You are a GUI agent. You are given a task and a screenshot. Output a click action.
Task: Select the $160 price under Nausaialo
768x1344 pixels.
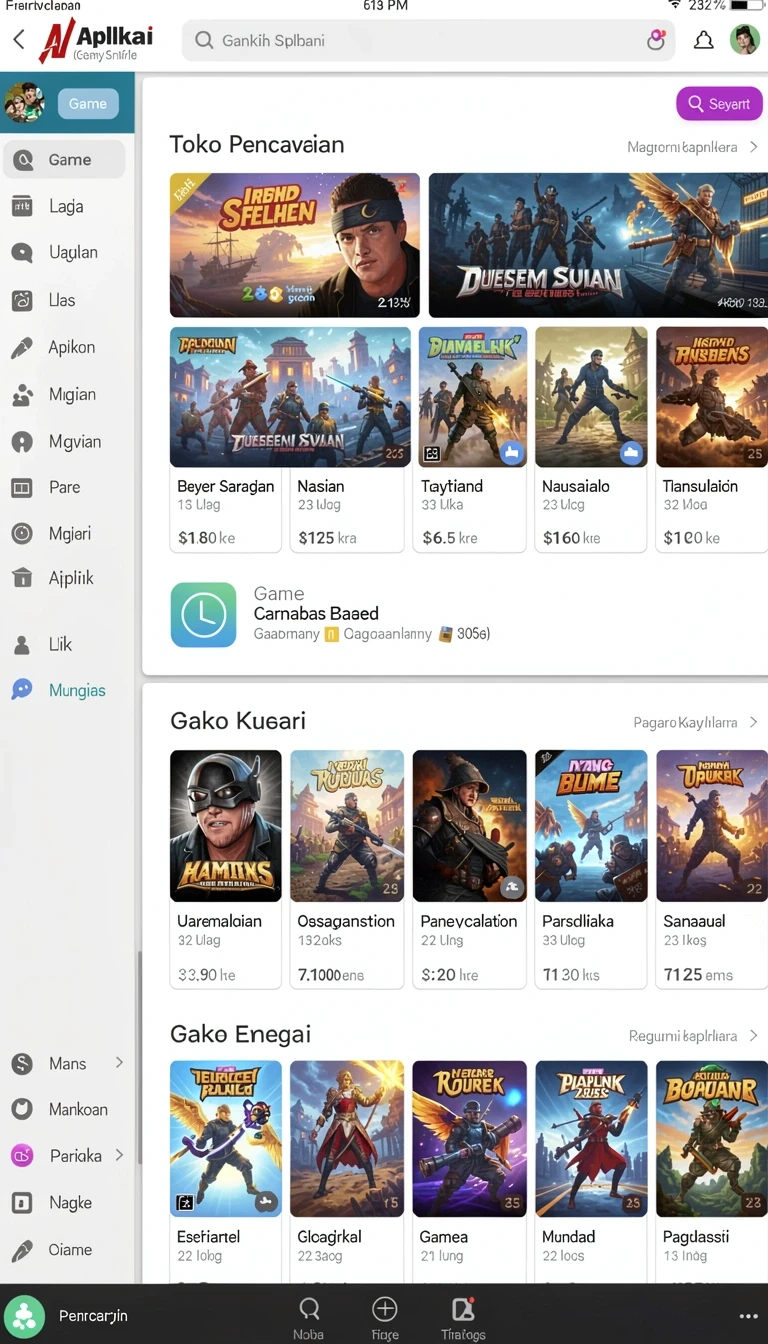click(571, 538)
